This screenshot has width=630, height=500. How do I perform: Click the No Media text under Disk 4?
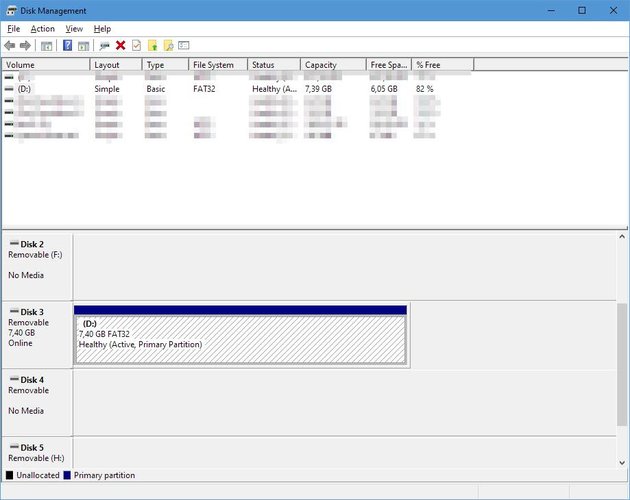pyautogui.click(x=26, y=411)
